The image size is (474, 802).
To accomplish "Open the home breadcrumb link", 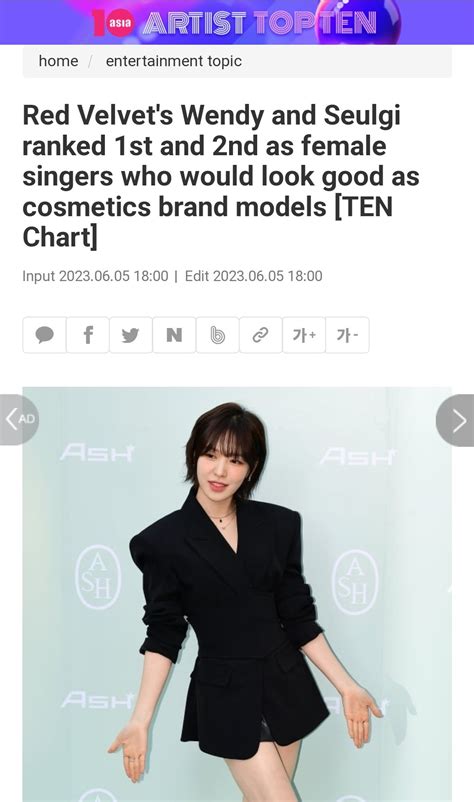I will click(58, 61).
